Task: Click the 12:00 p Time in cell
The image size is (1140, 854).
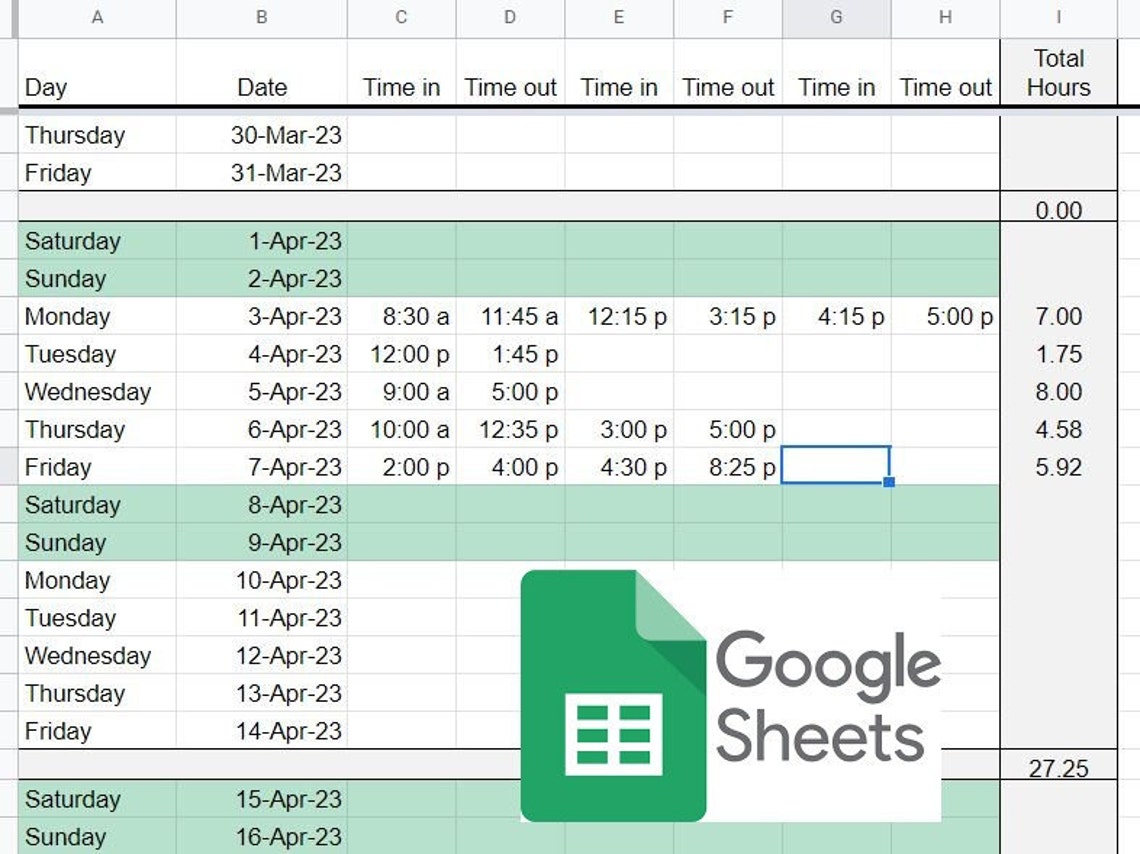Action: pos(401,354)
